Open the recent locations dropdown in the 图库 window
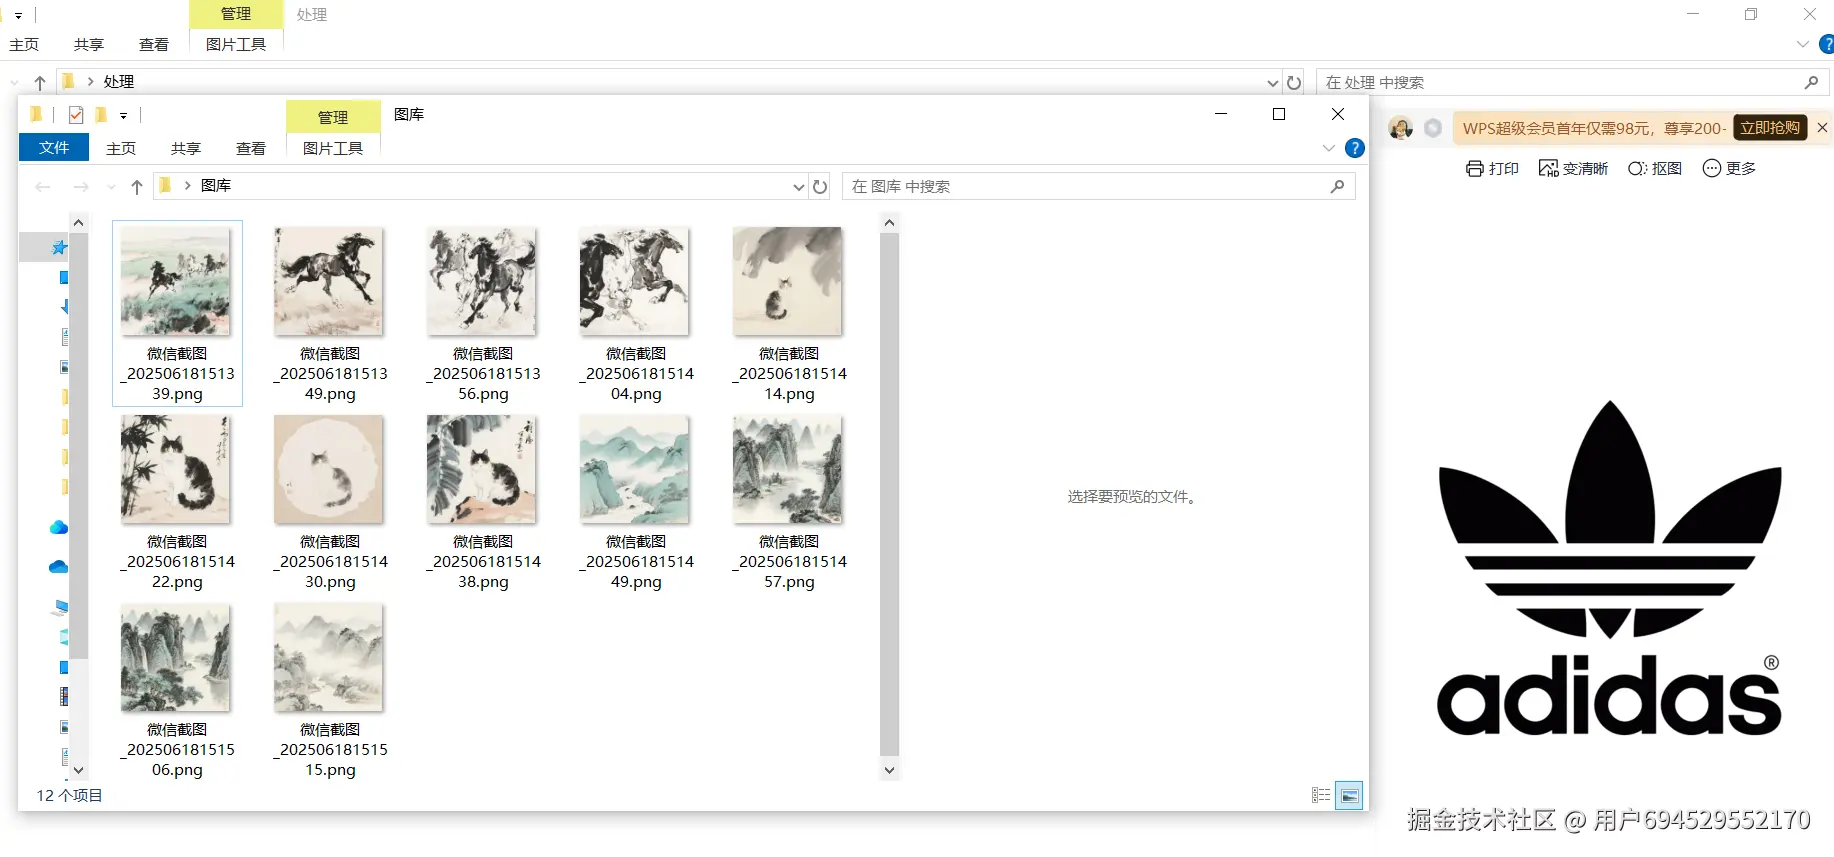The image size is (1834, 857). (111, 187)
